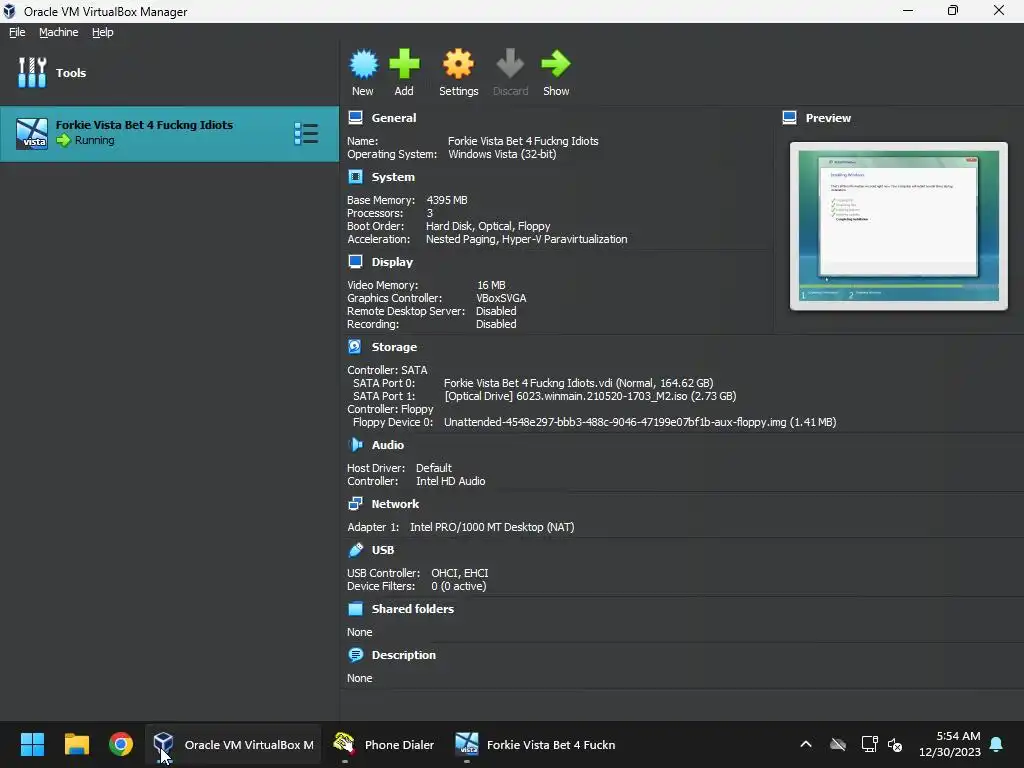
Task: Click the Network section adapter icon
Action: click(x=355, y=504)
